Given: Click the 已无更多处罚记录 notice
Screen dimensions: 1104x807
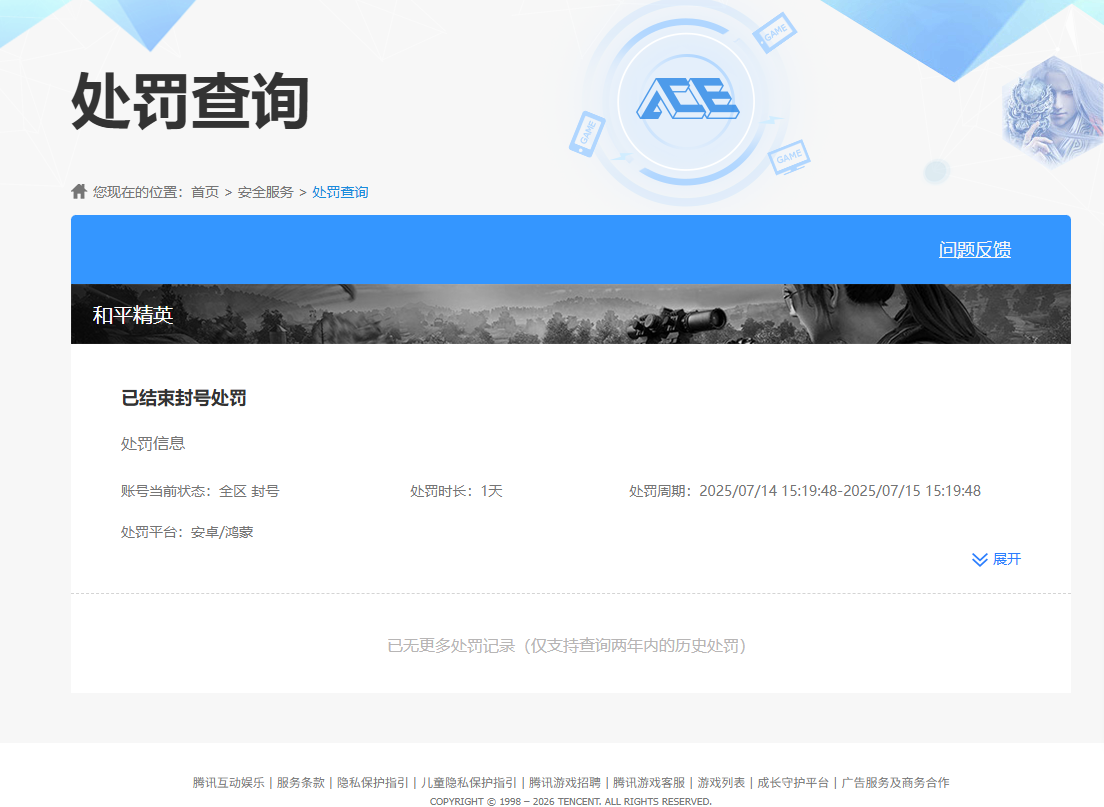Looking at the screenshot, I should click(567, 646).
